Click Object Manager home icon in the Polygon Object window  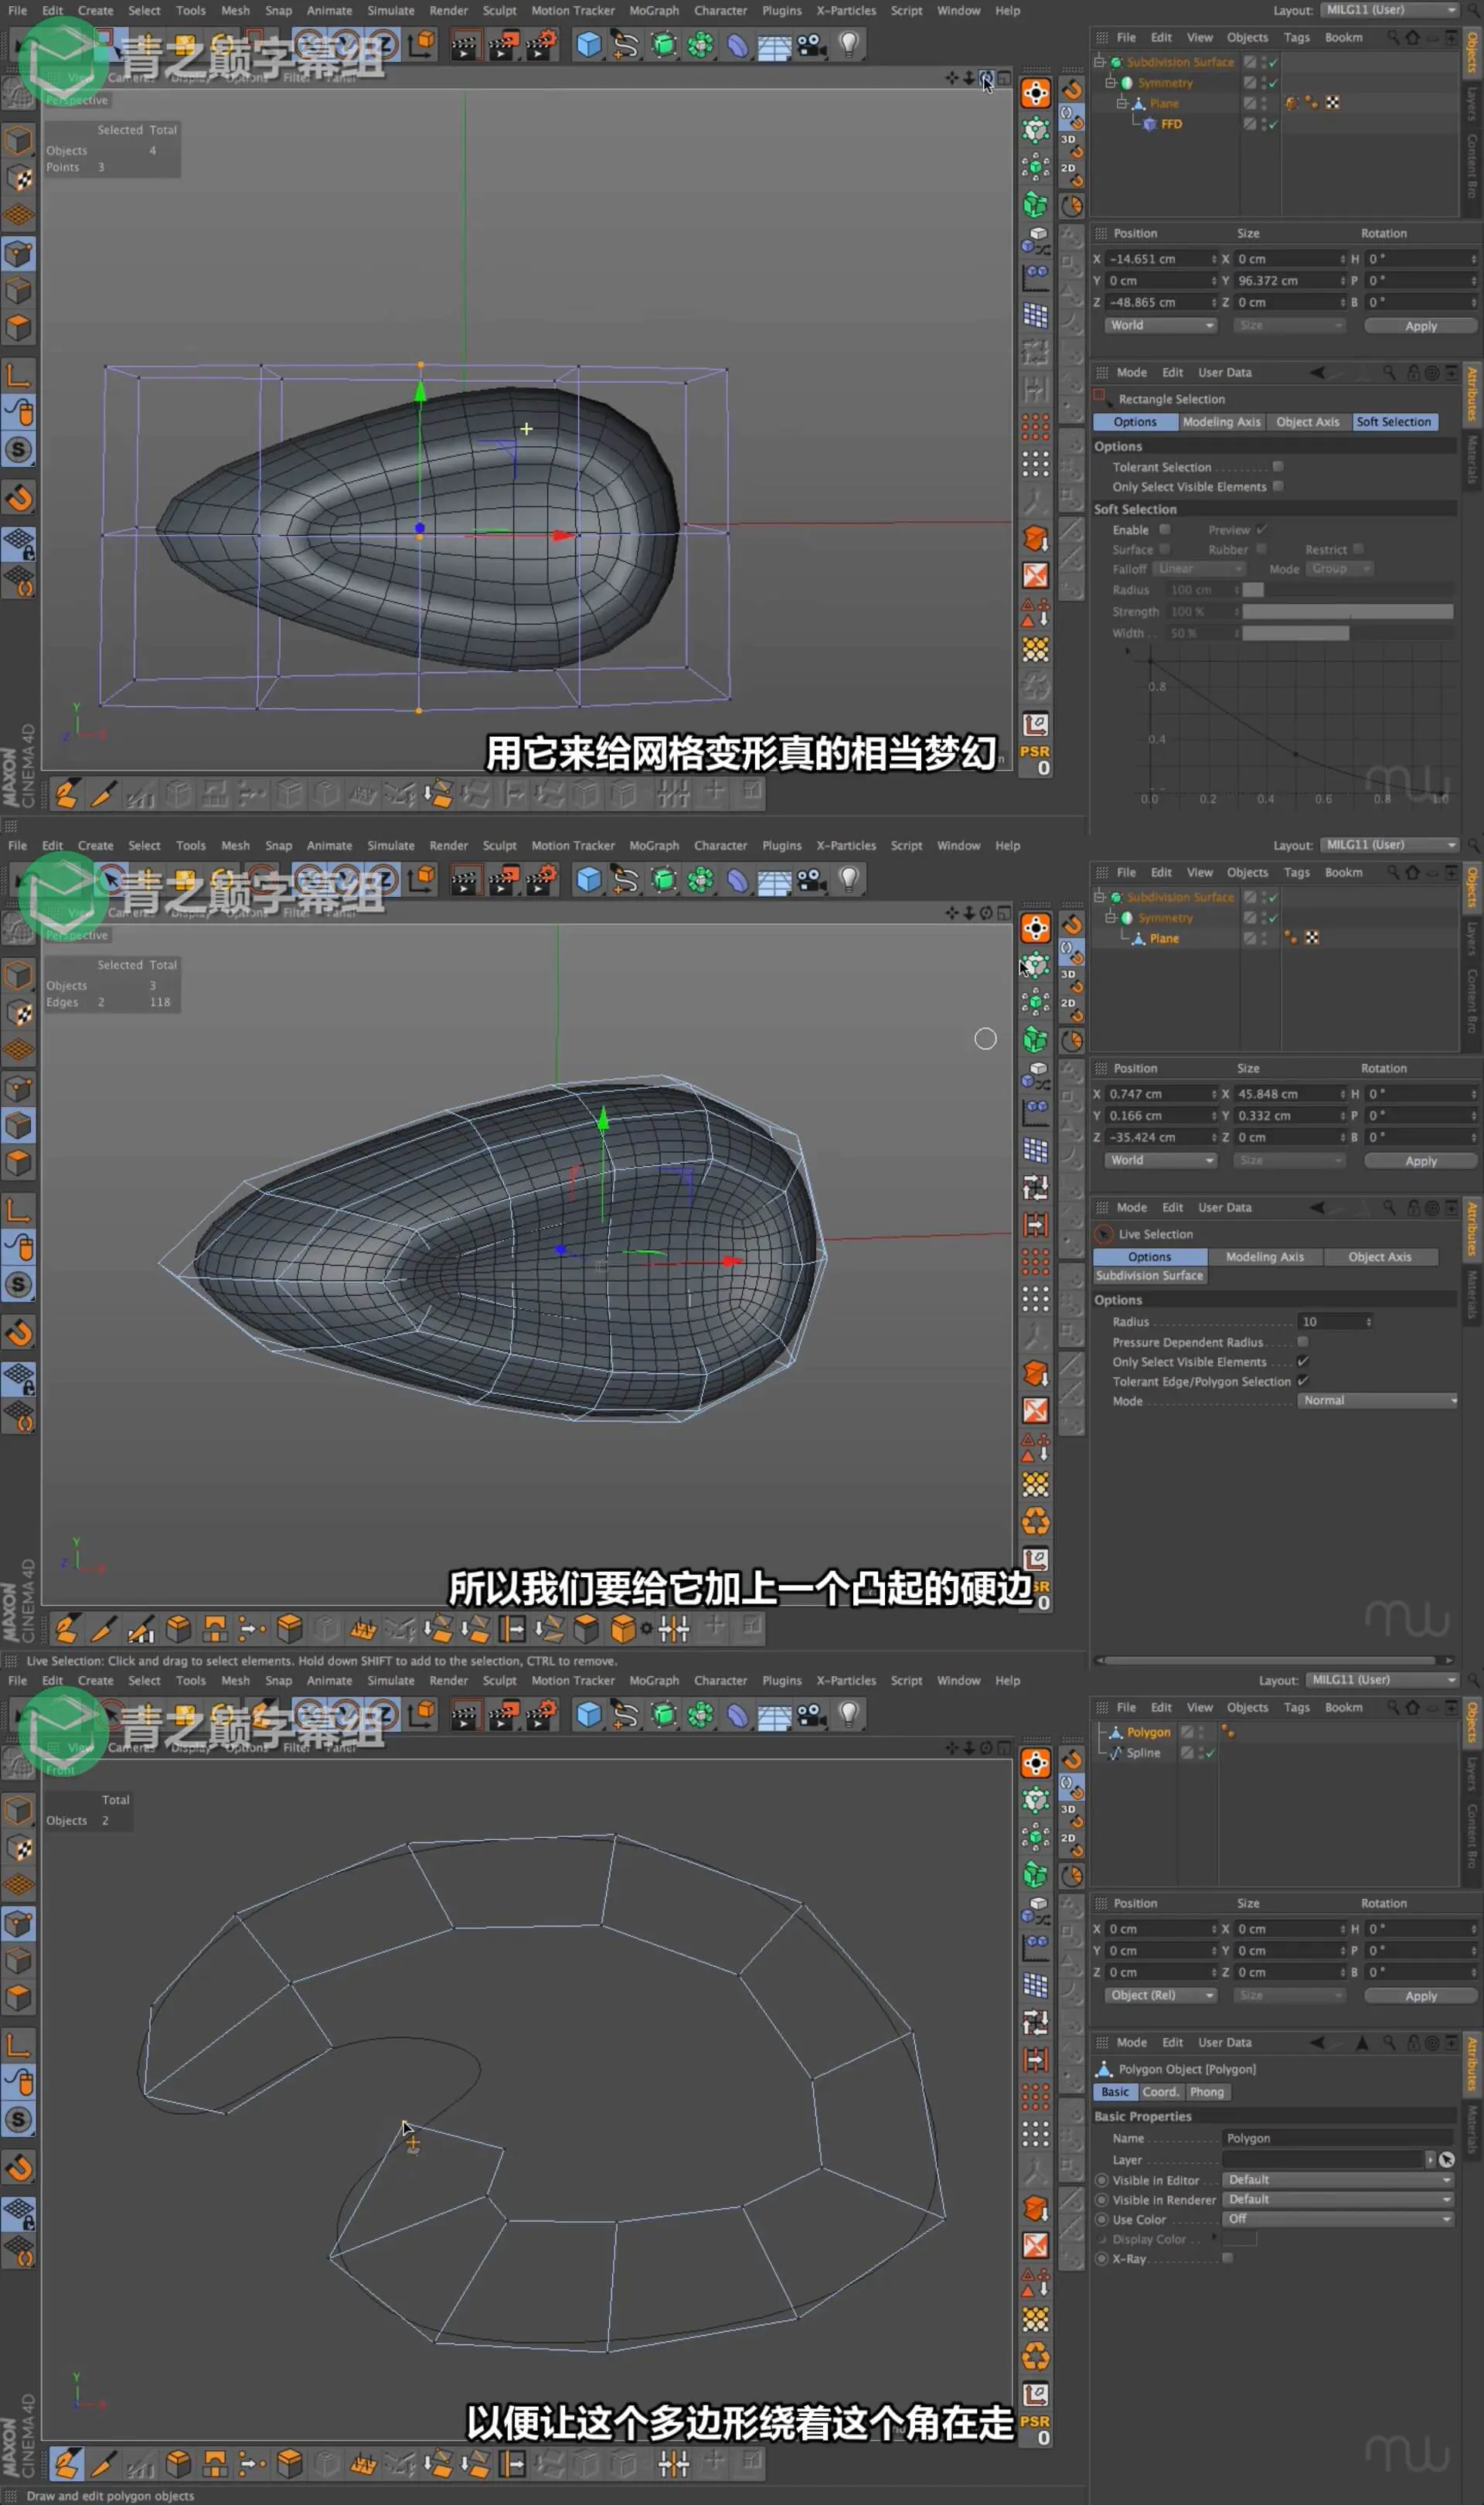click(1412, 1707)
